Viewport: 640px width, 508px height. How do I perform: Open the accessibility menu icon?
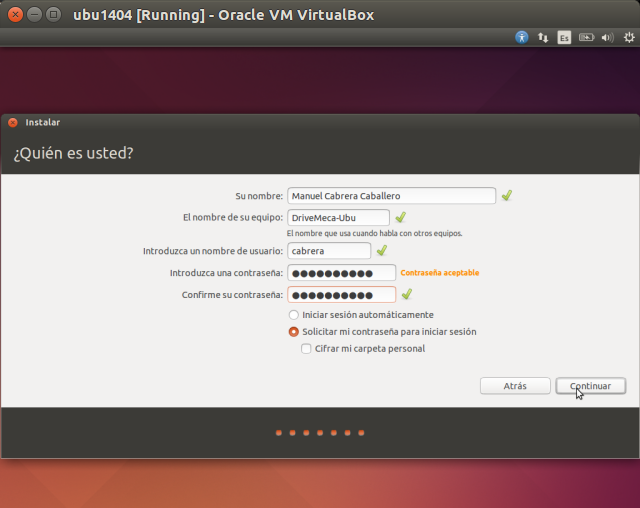pyautogui.click(x=522, y=38)
